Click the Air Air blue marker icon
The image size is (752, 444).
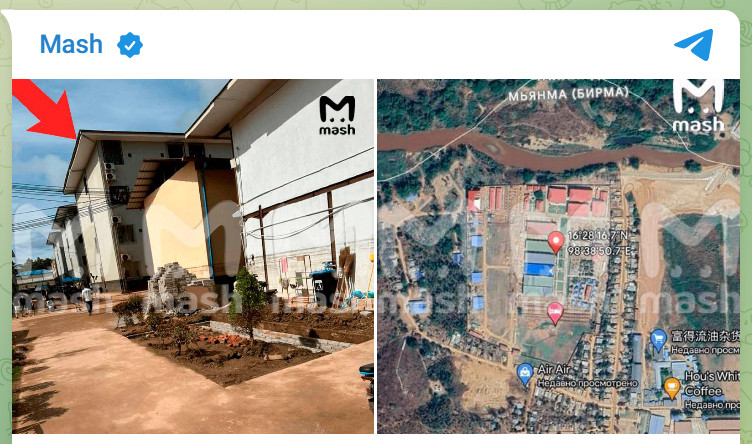point(525,374)
